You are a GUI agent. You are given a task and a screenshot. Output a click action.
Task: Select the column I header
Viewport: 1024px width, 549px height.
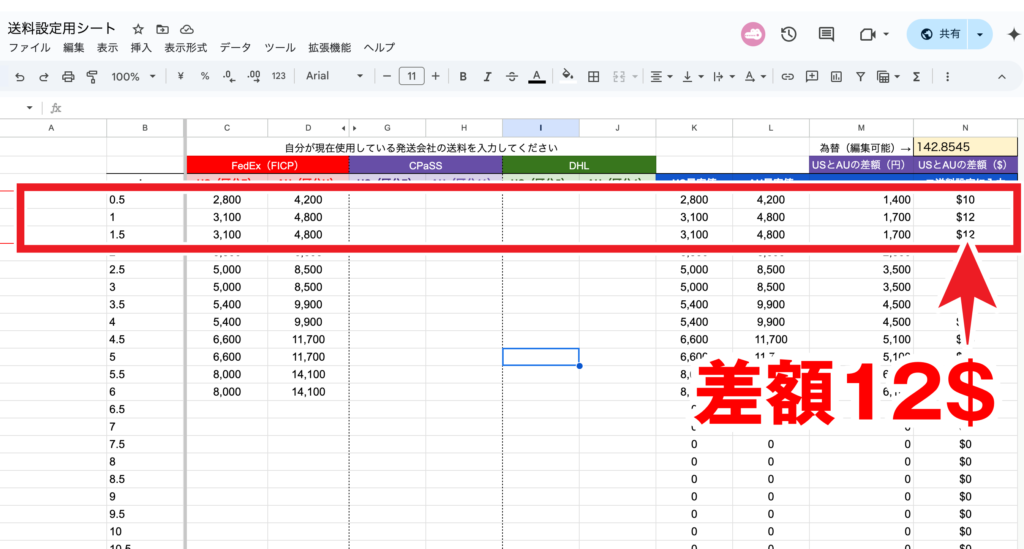[x=541, y=128]
